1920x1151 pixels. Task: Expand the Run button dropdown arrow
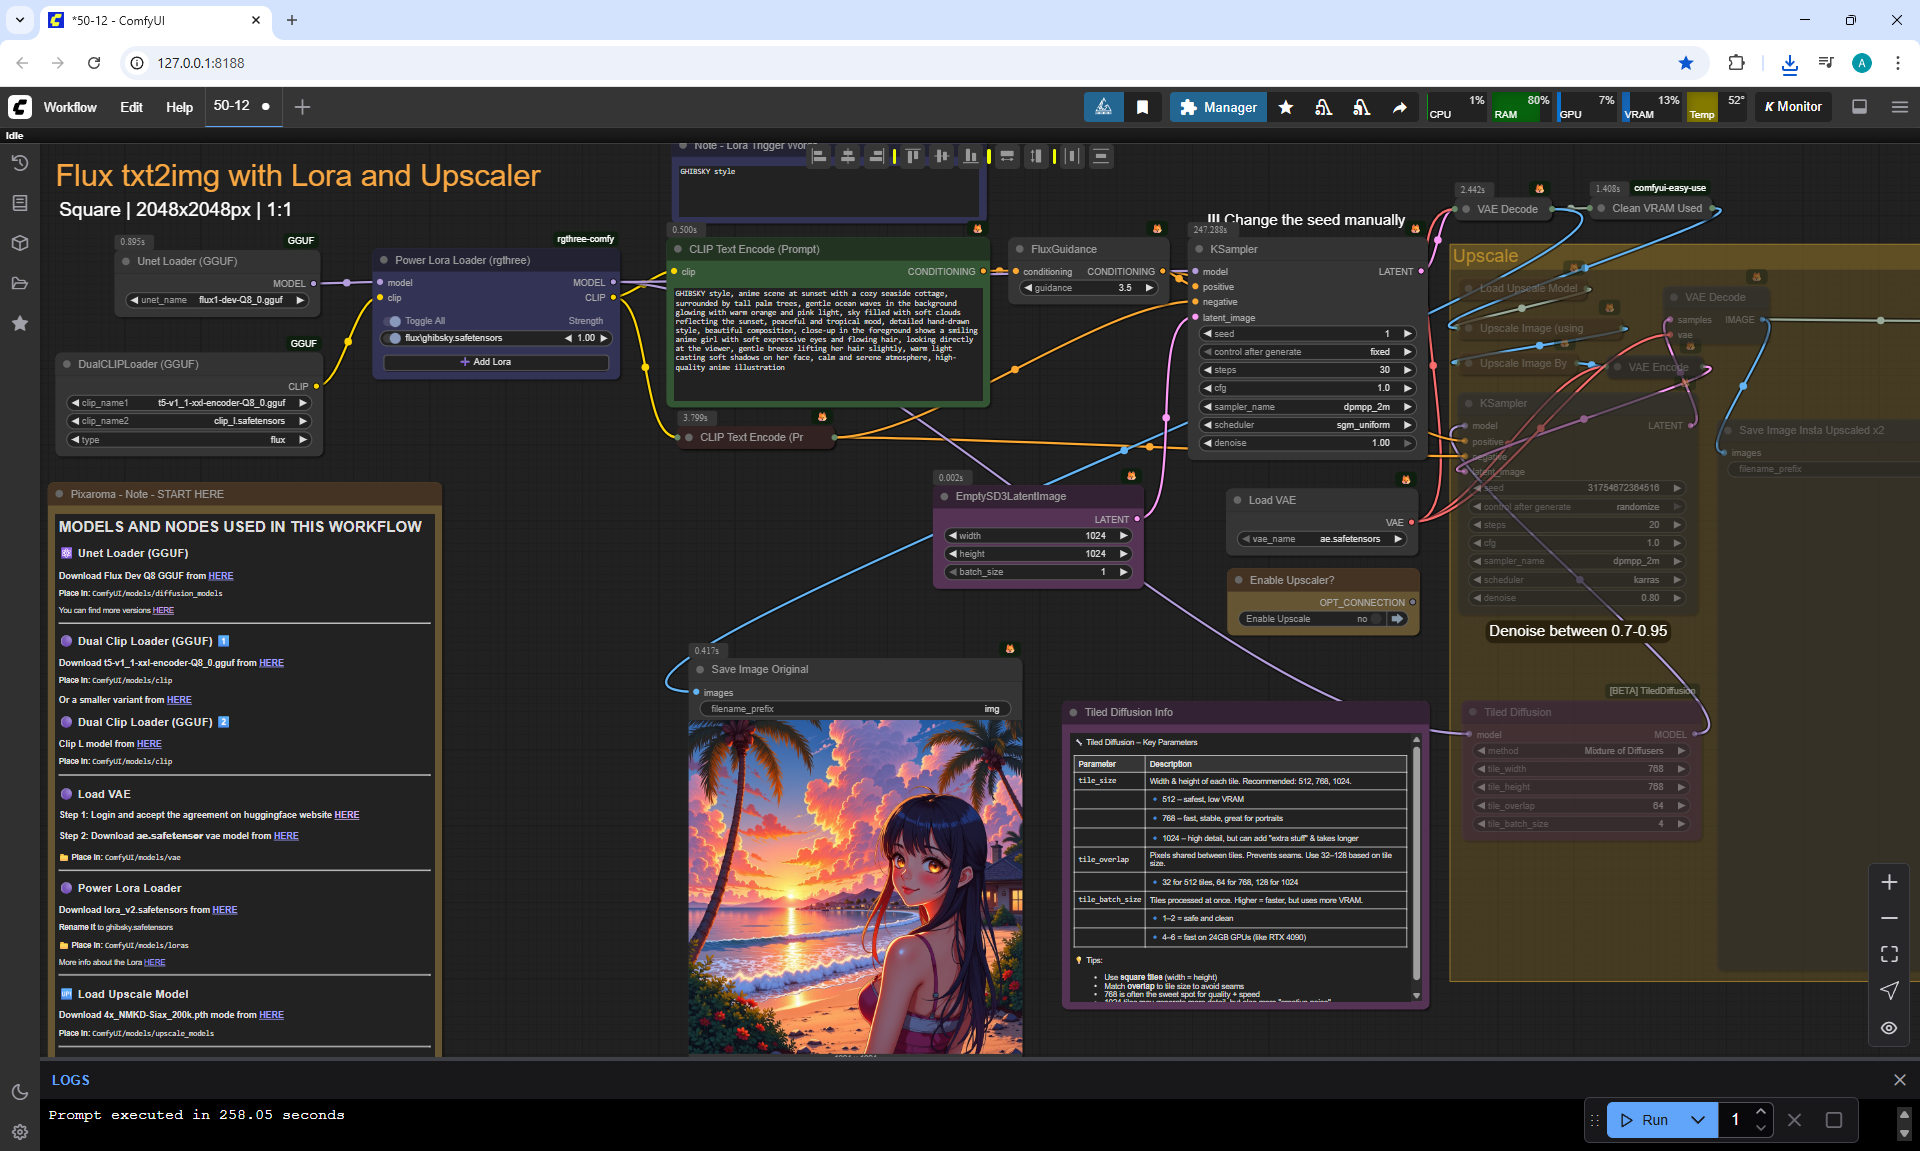(x=1697, y=1120)
